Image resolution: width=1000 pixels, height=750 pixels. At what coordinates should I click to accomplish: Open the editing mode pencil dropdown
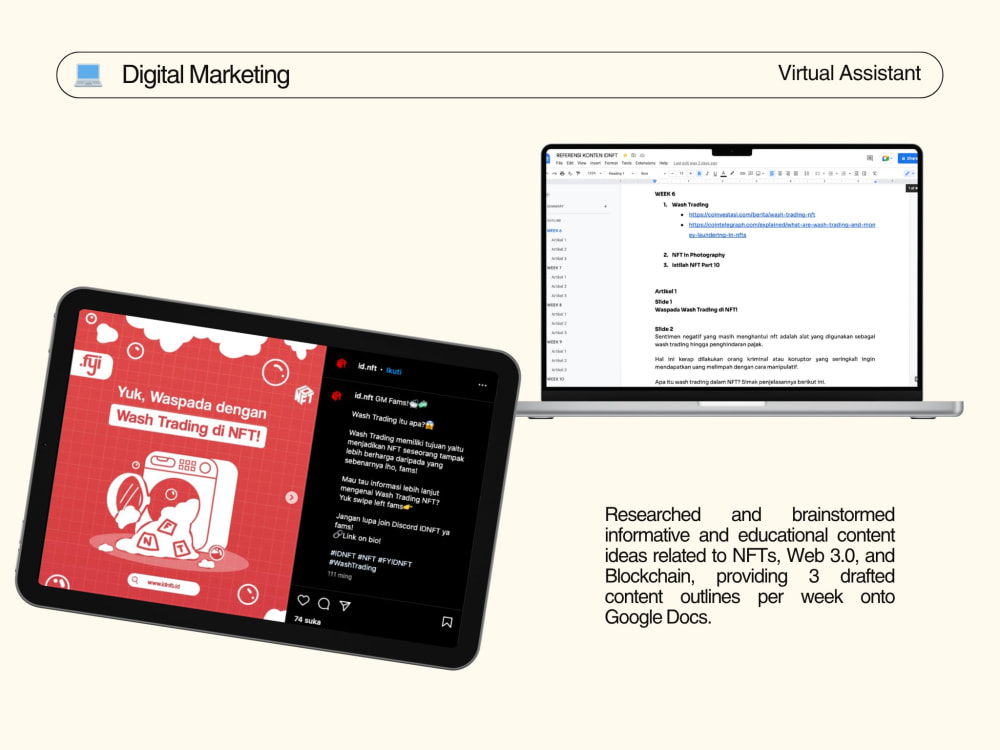909,173
